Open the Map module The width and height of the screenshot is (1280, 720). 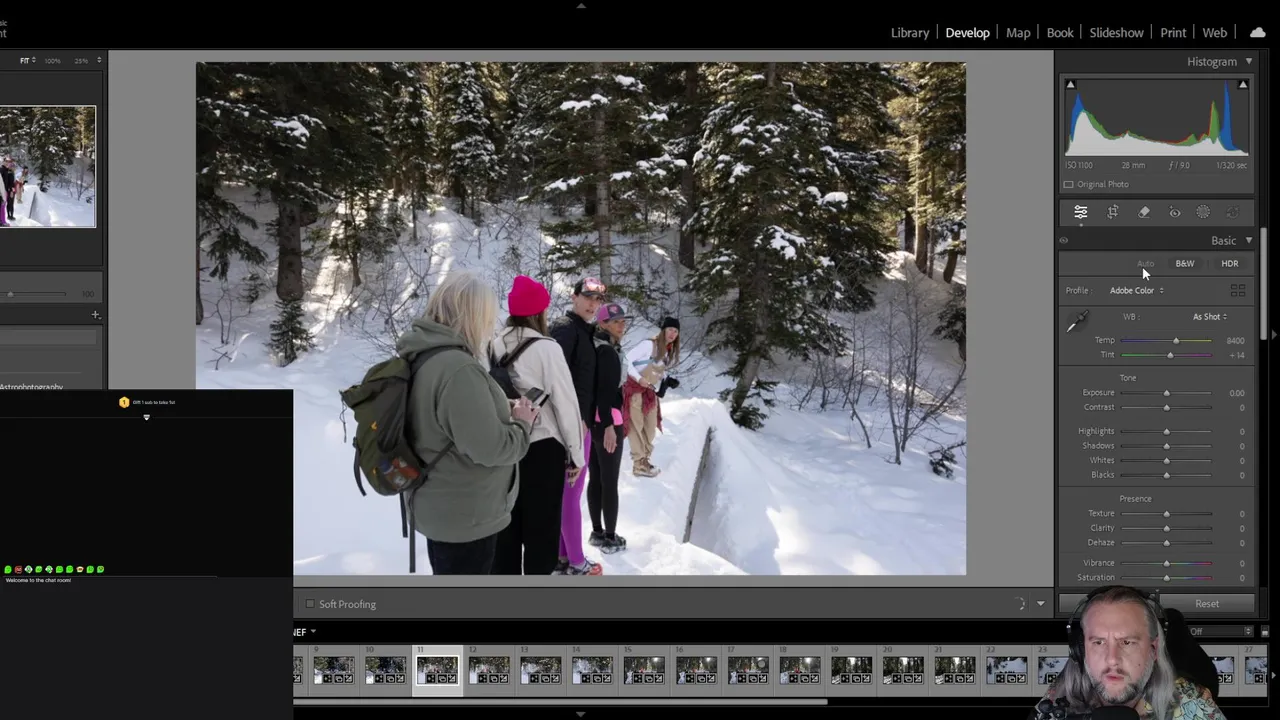[x=1018, y=32]
